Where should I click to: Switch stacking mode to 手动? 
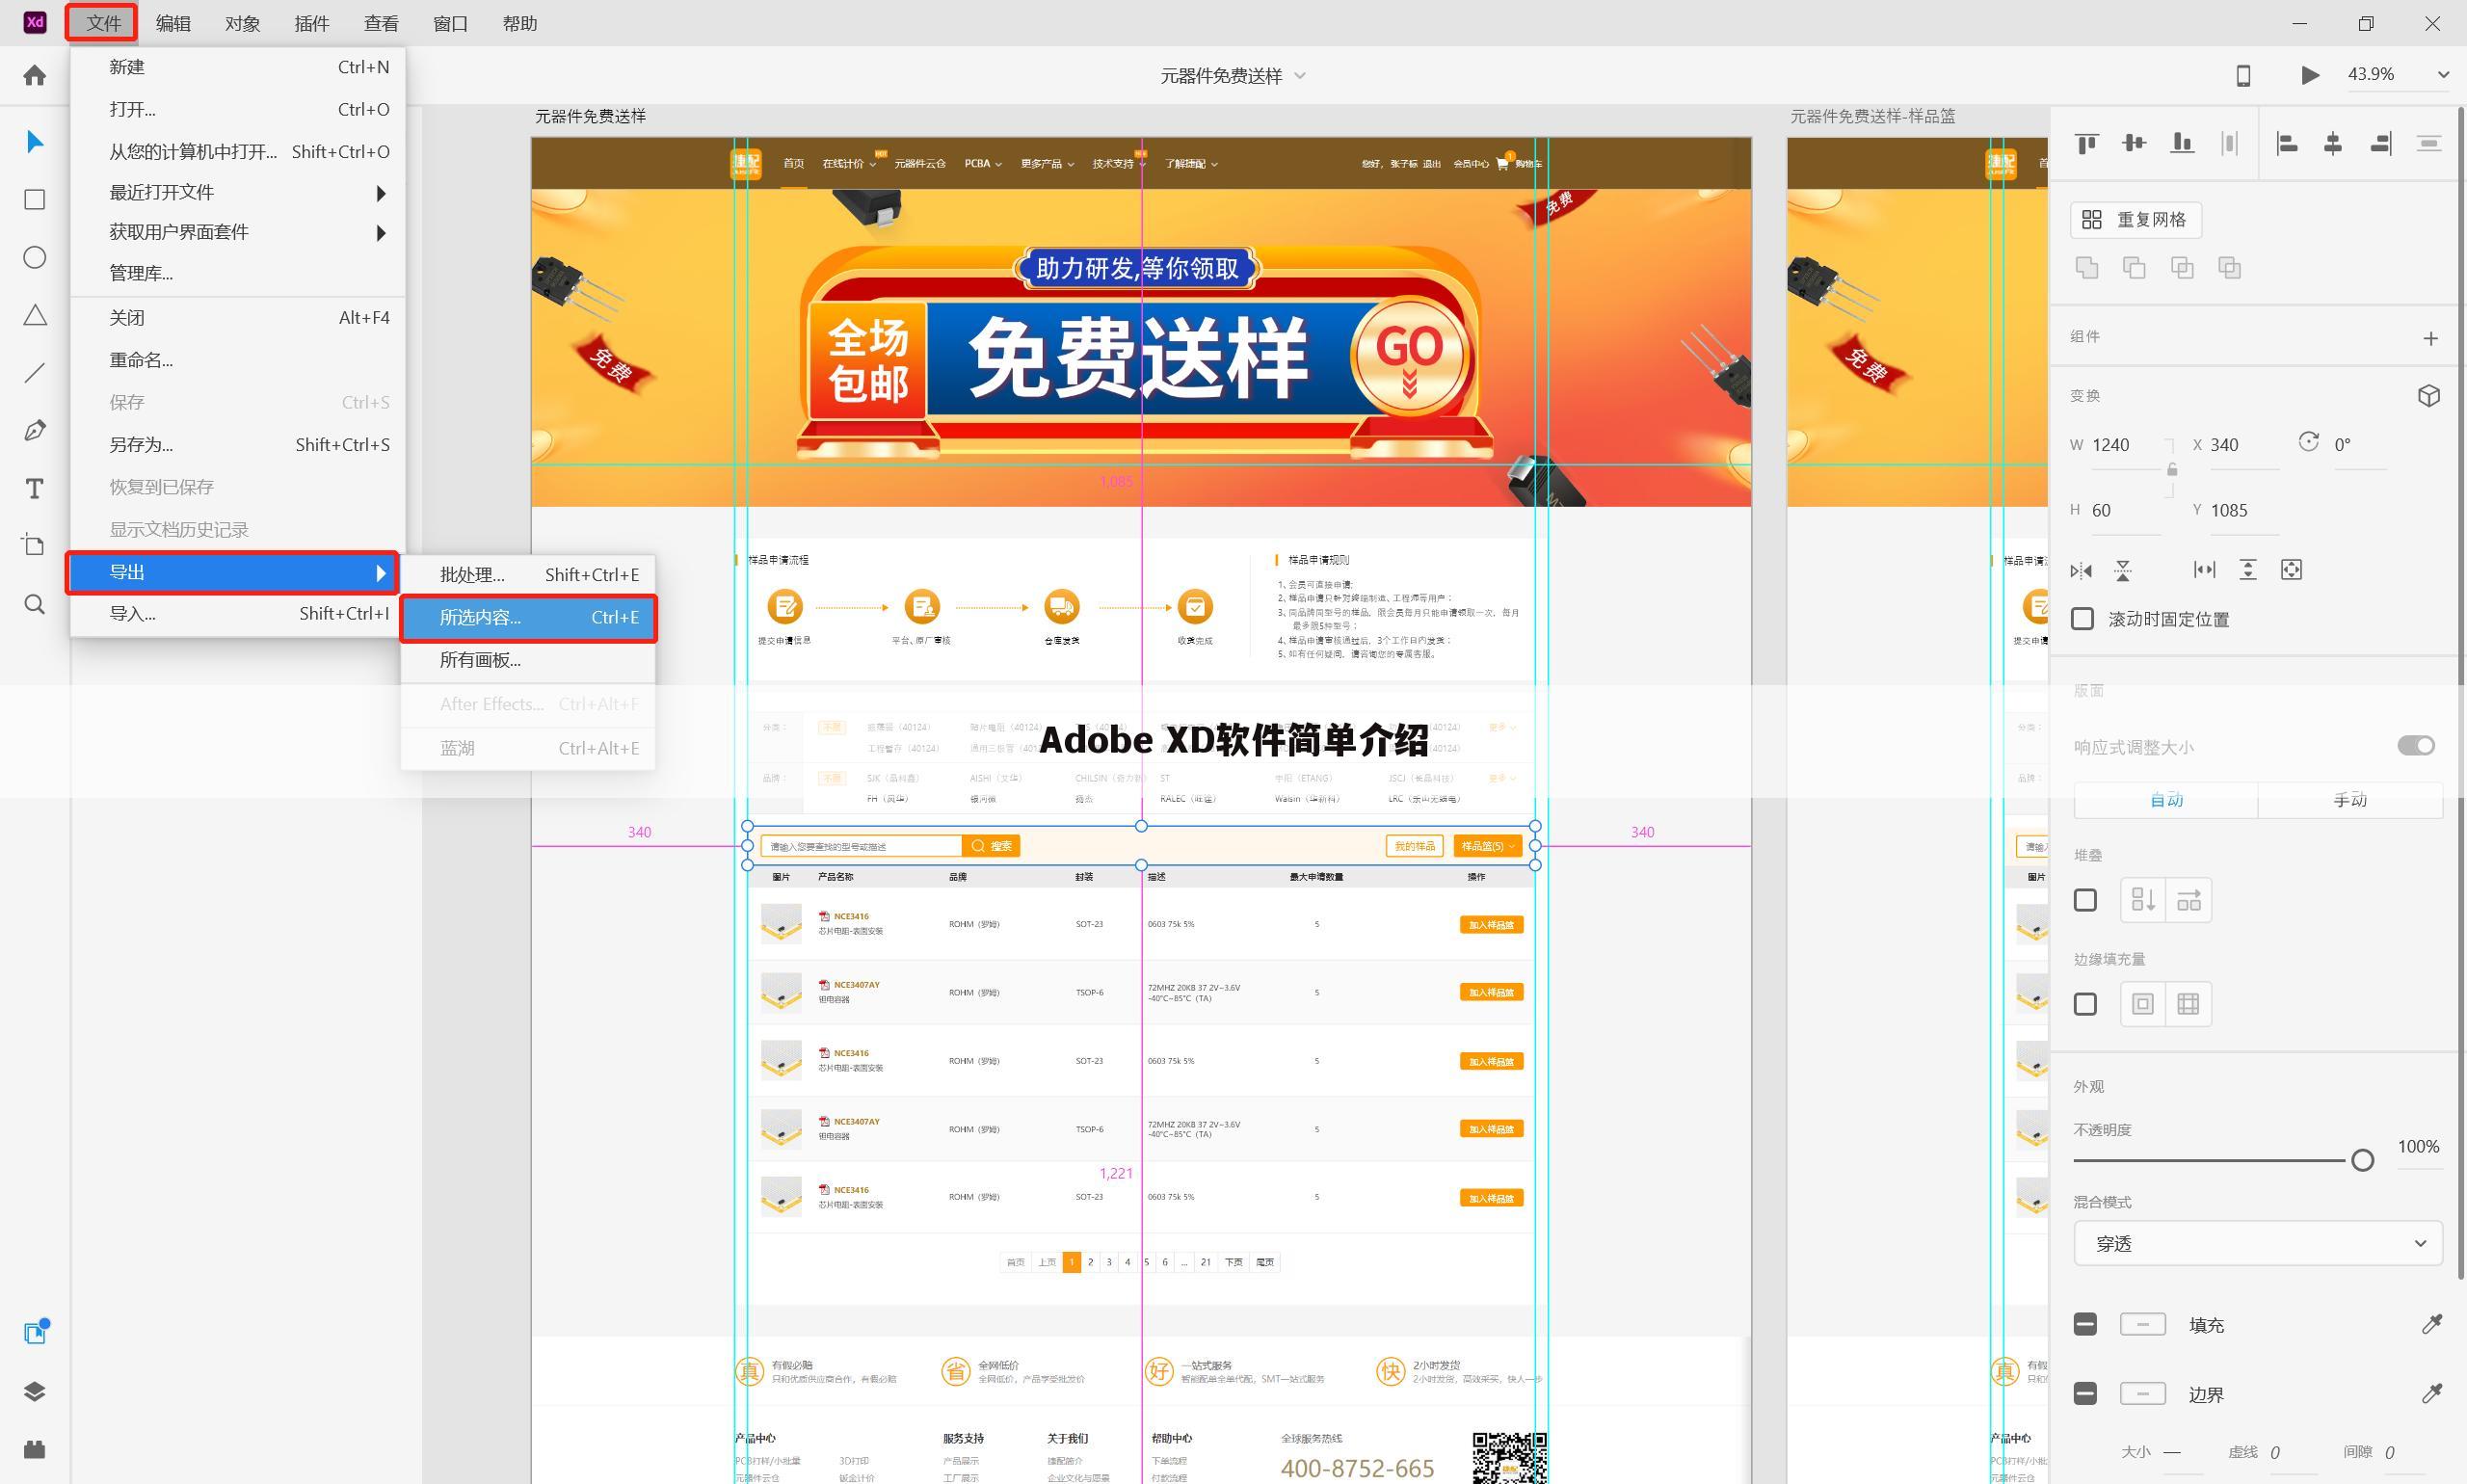(2351, 799)
